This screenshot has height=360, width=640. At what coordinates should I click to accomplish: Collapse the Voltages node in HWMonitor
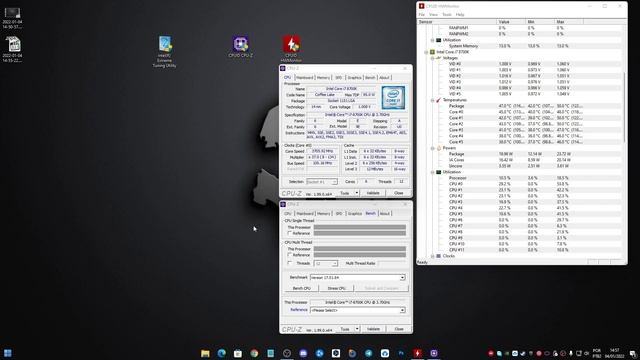(432, 58)
